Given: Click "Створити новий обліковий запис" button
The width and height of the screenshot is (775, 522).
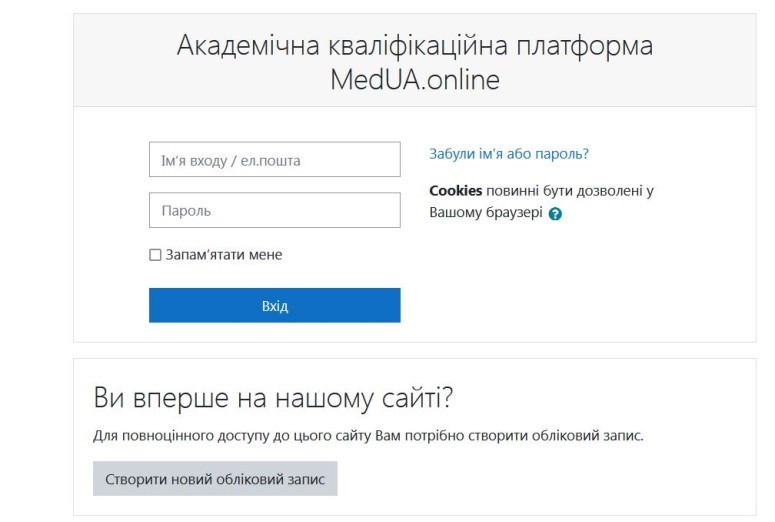Looking at the screenshot, I should 215,478.
